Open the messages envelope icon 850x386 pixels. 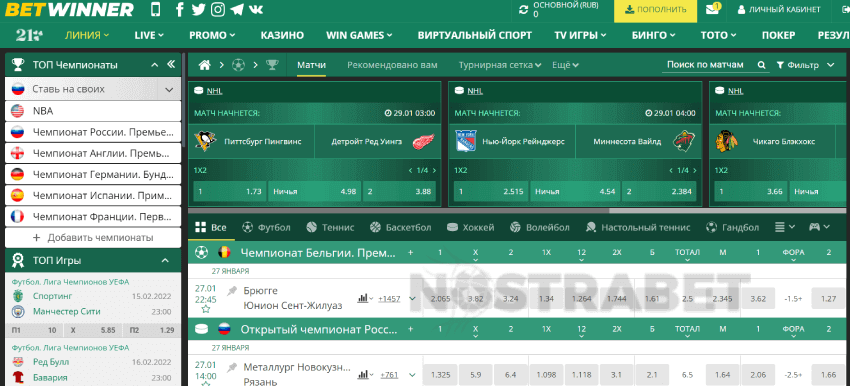(x=712, y=9)
